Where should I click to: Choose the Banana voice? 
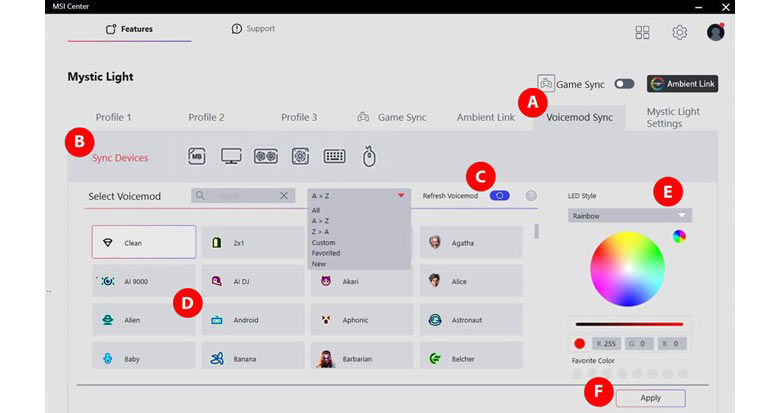253,355
